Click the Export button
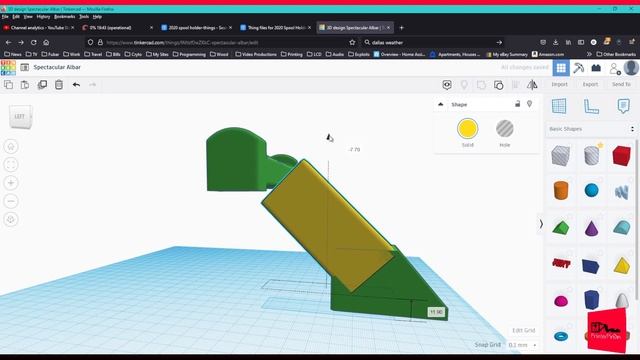The height and width of the screenshot is (360, 640). [590, 84]
